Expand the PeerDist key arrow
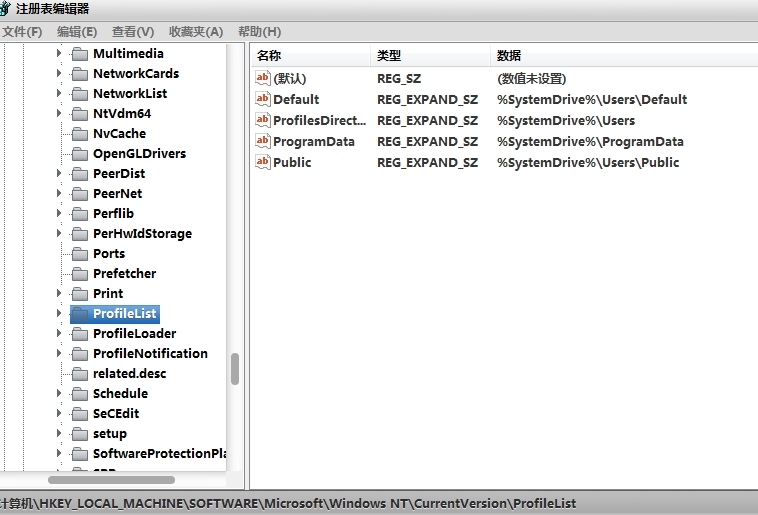The image size is (758, 515). (59, 173)
